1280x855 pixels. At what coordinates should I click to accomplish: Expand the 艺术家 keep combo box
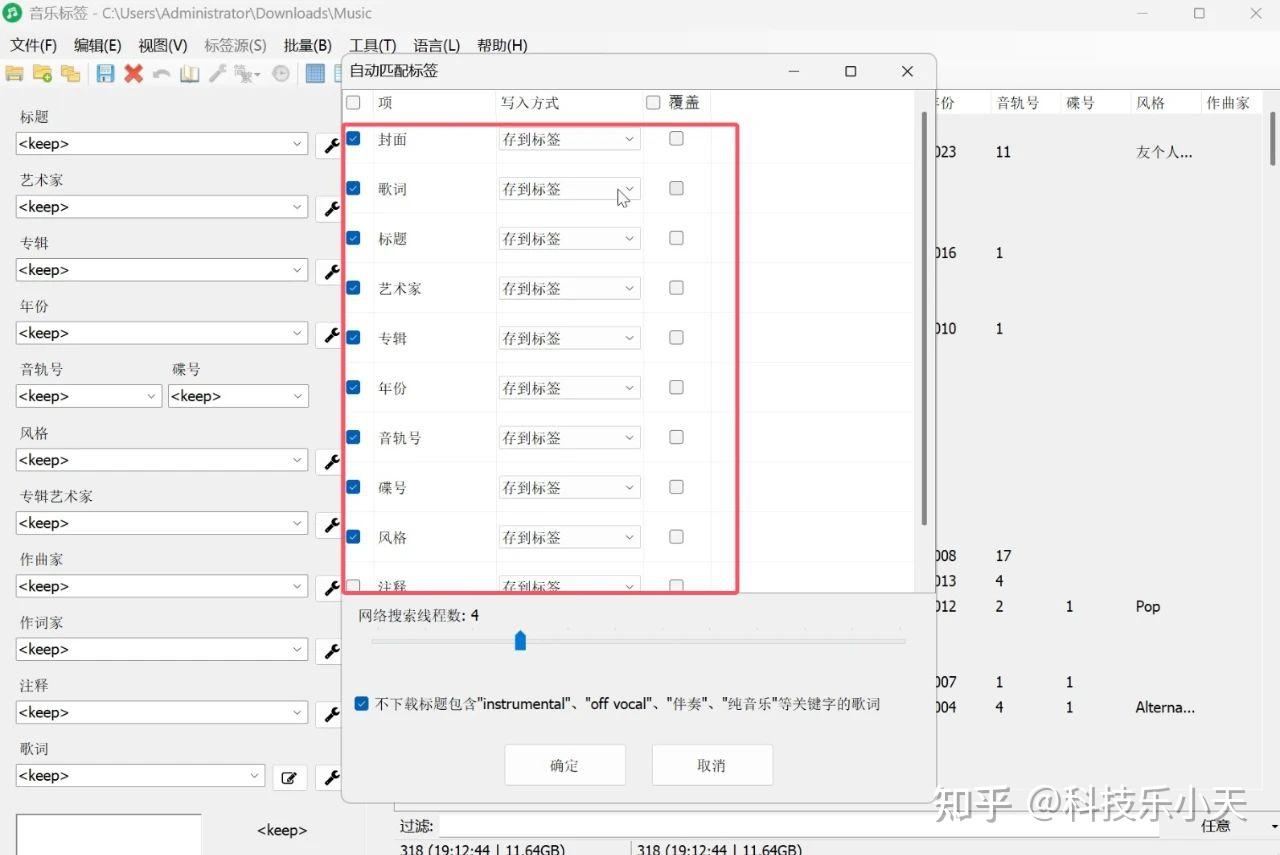click(x=161, y=207)
